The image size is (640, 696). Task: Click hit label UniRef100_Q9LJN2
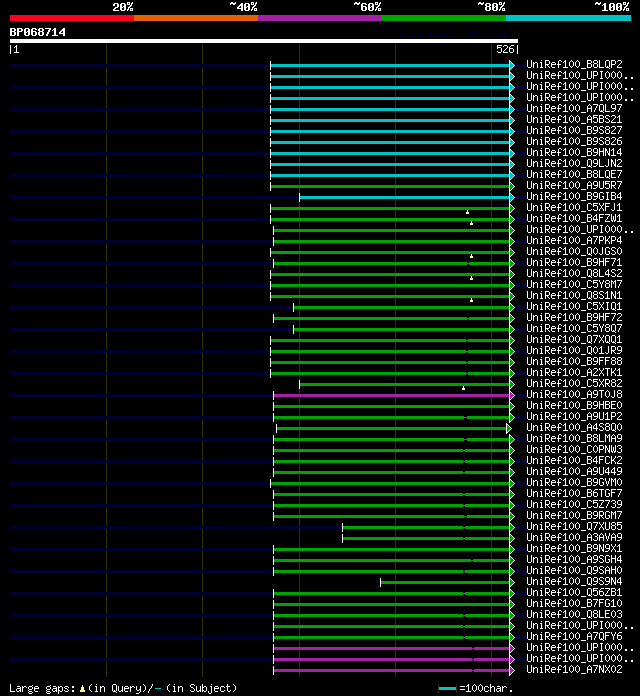point(574,163)
